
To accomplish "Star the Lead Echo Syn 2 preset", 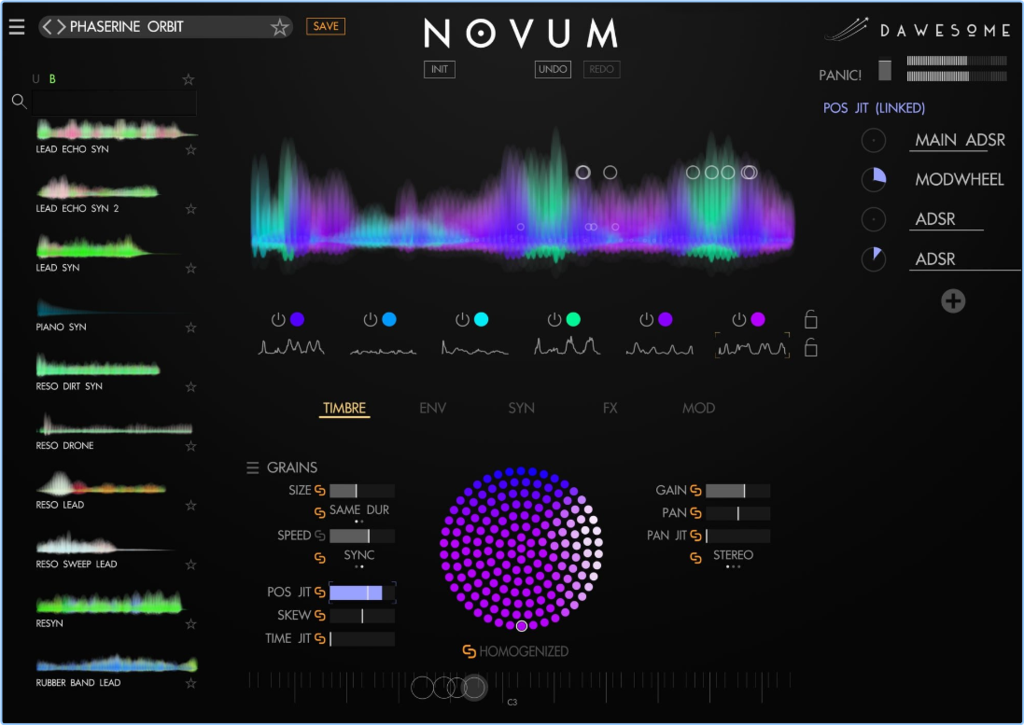I will [191, 209].
